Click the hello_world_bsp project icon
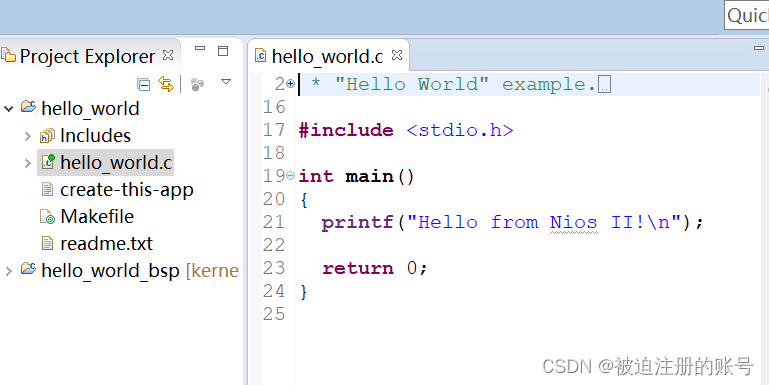Image resolution: width=769 pixels, height=385 pixels. [28, 269]
